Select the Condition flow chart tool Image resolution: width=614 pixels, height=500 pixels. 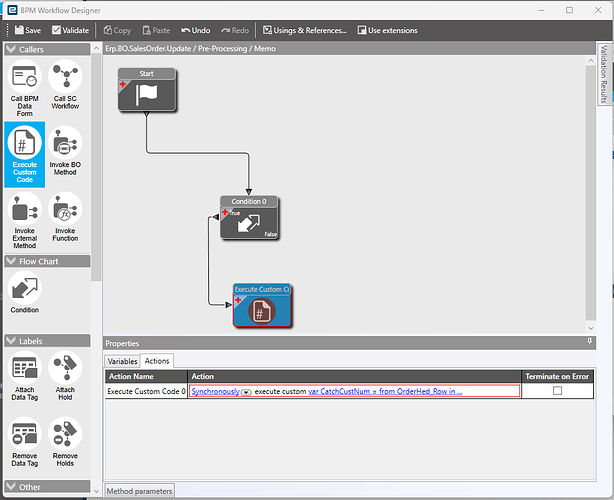25,292
